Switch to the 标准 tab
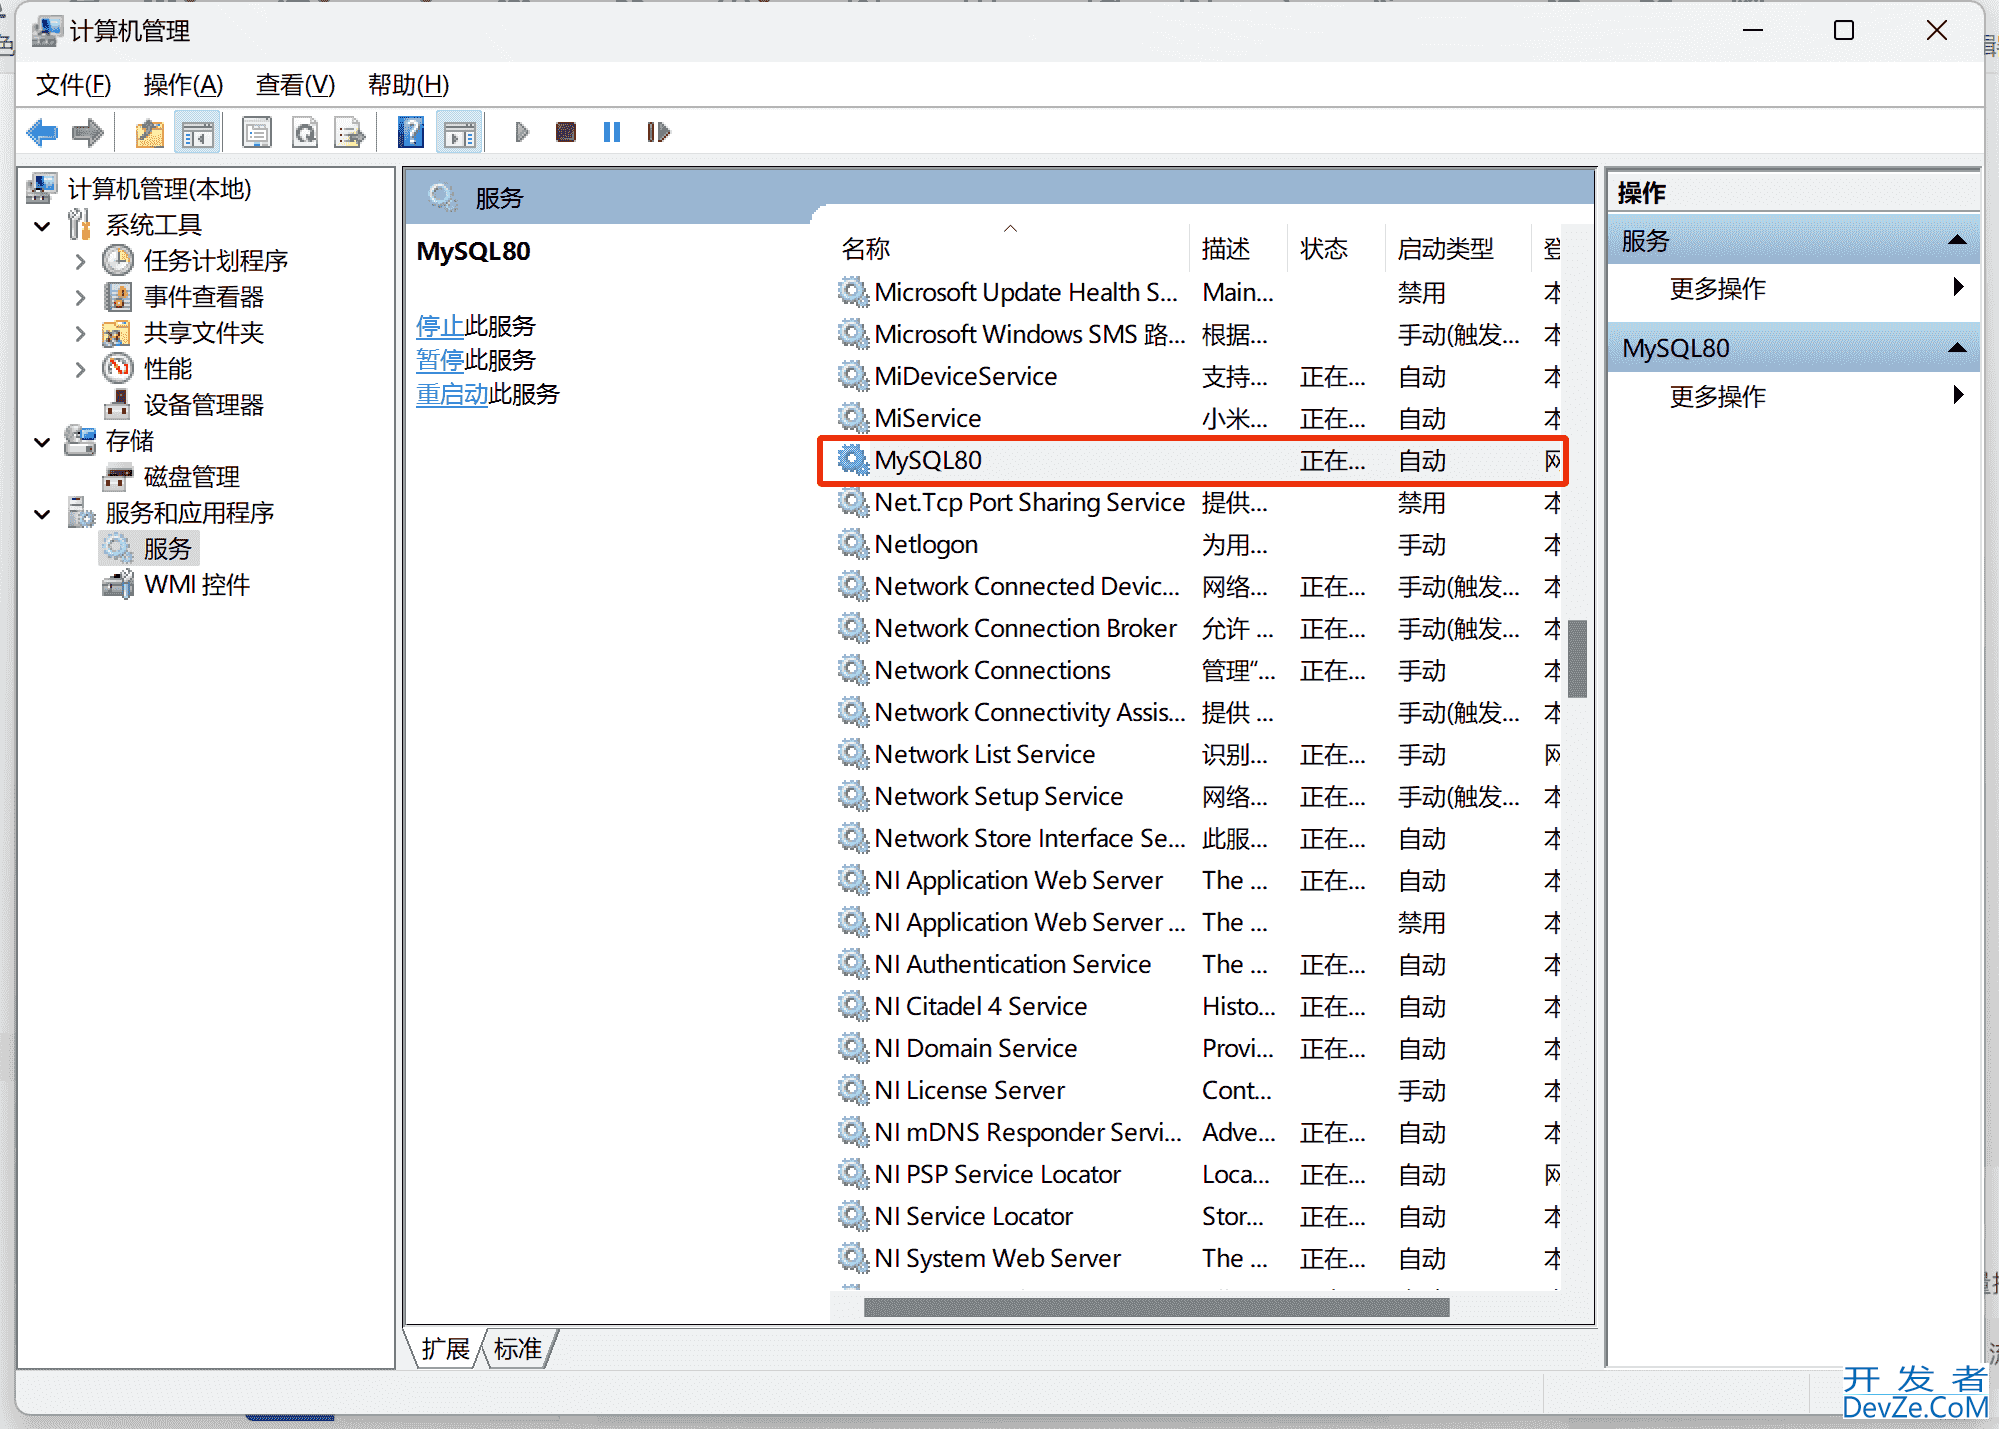Image resolution: width=1999 pixels, height=1429 pixels. [518, 1349]
